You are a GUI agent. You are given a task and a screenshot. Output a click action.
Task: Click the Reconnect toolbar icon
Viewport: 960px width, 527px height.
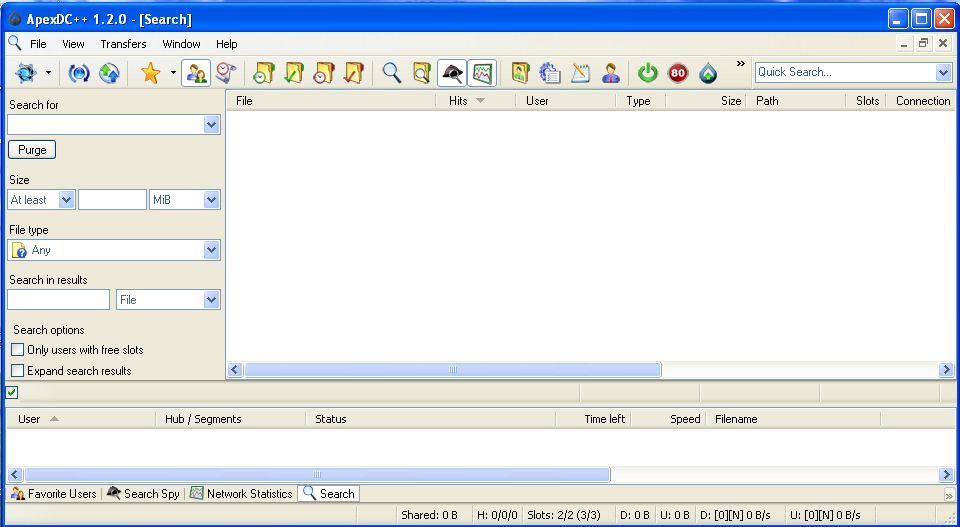pyautogui.click(x=78, y=73)
